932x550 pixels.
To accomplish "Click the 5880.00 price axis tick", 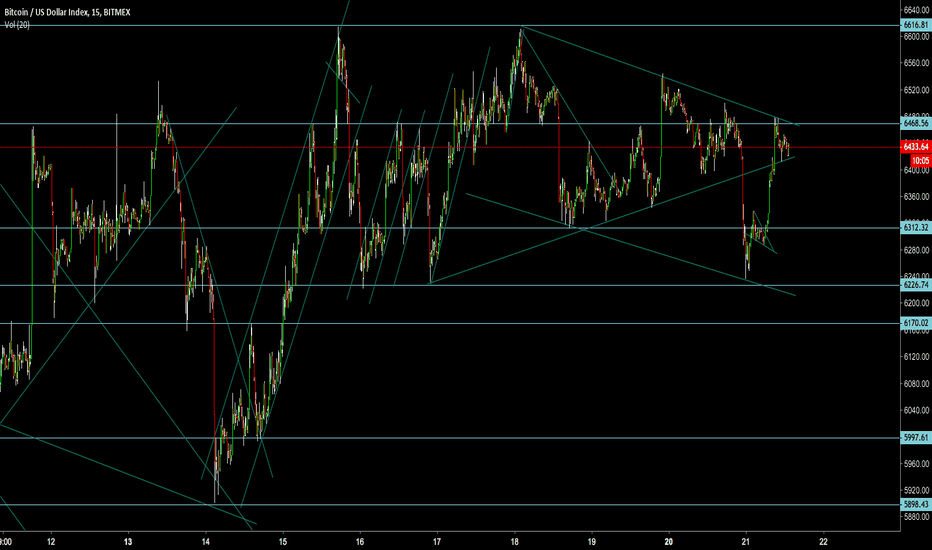I will [916, 517].
